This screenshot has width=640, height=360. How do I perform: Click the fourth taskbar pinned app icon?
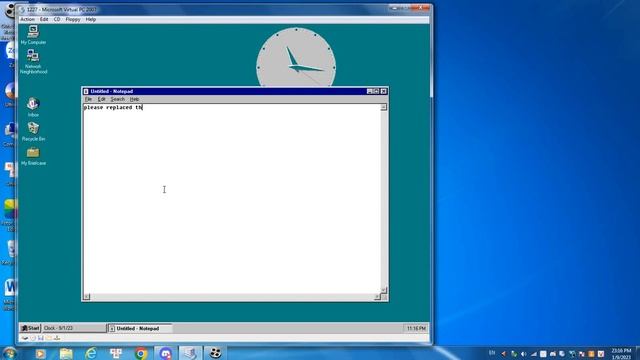[116, 353]
